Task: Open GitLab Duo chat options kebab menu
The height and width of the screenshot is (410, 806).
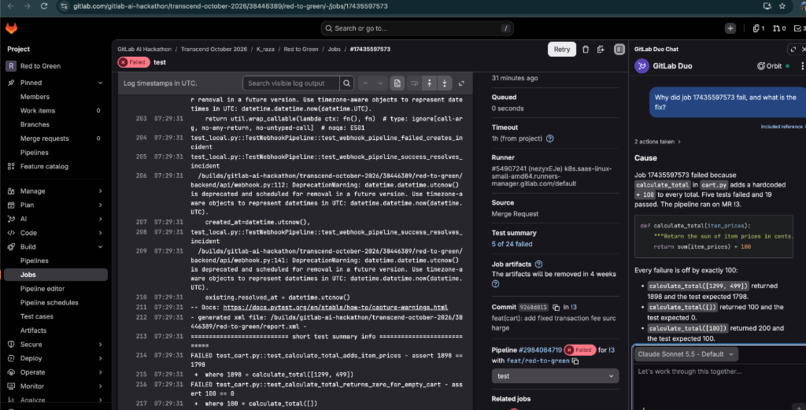Action: pos(802,66)
